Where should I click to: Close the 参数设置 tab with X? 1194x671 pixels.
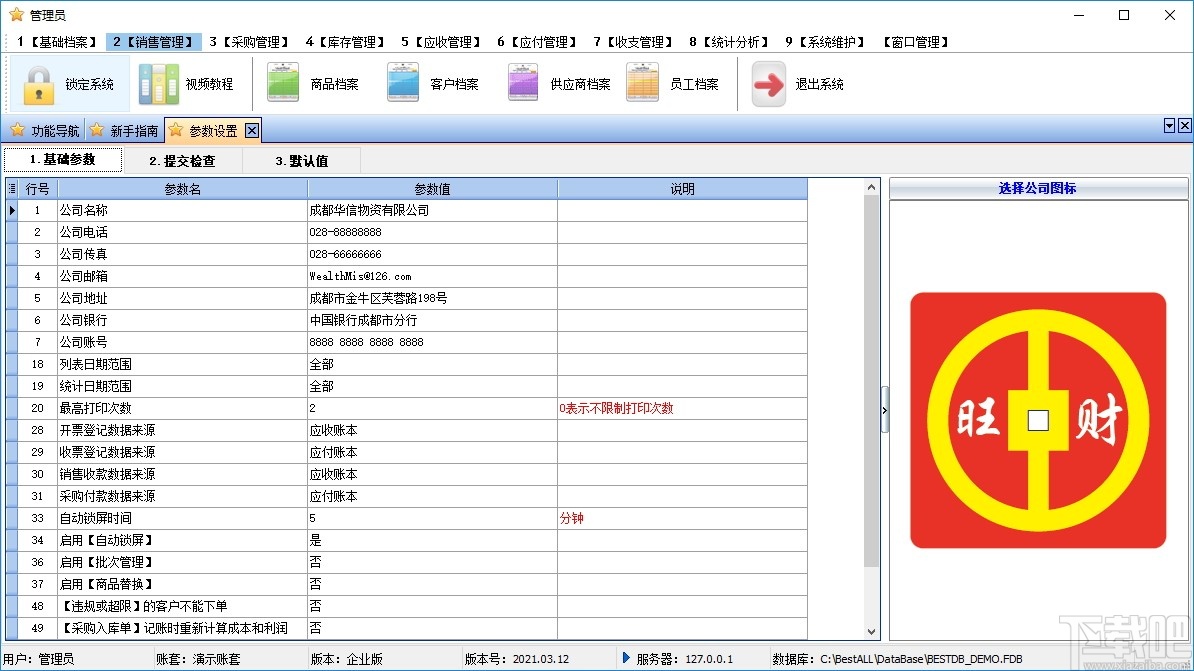click(x=252, y=131)
